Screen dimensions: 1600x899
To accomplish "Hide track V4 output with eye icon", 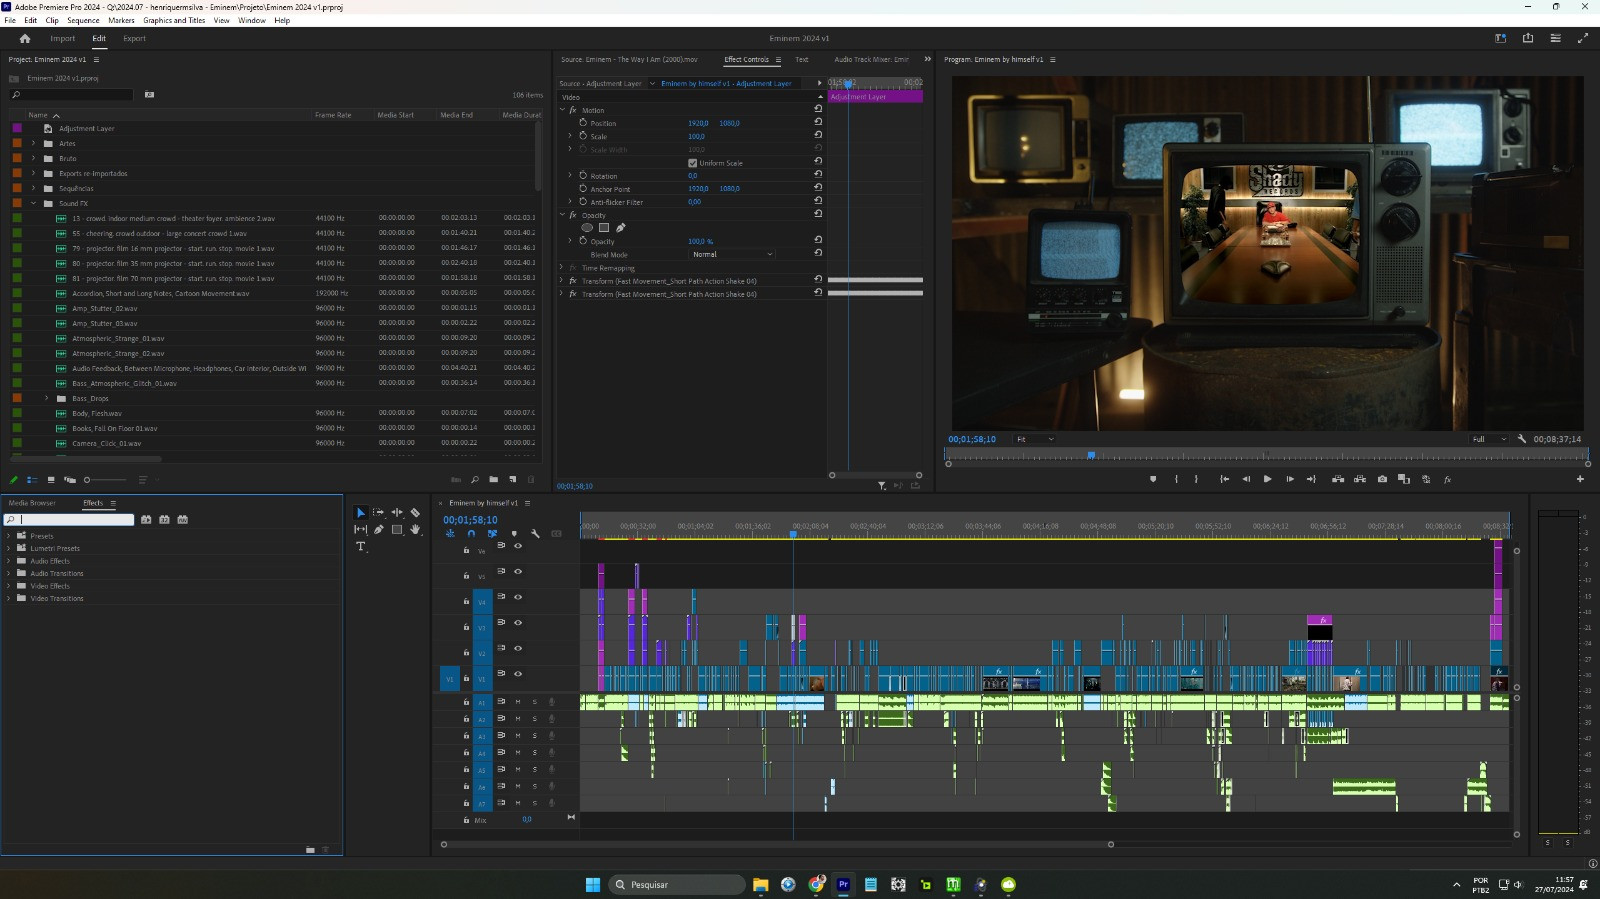I will [518, 597].
